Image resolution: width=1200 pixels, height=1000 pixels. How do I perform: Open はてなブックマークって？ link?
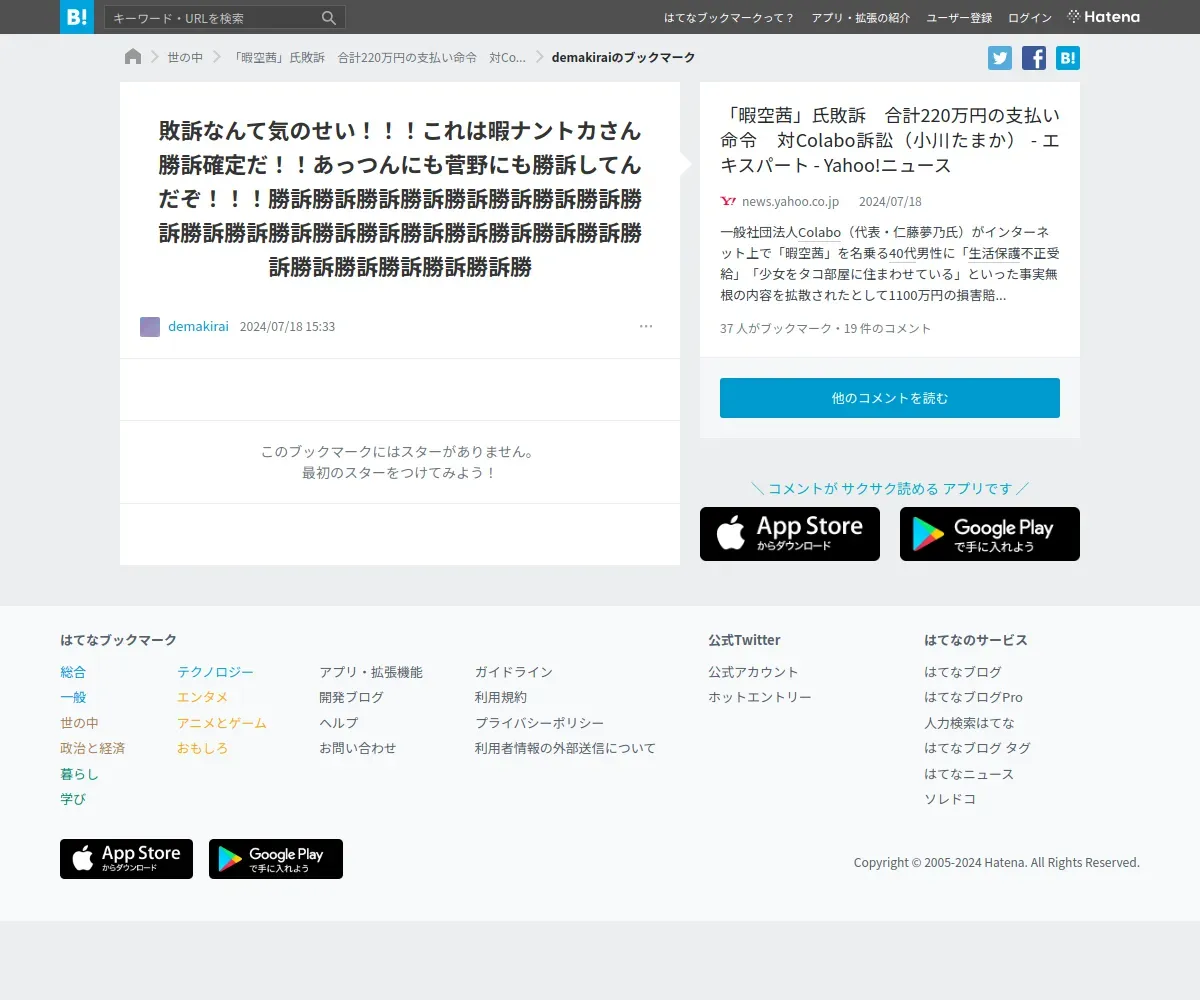[x=729, y=18]
